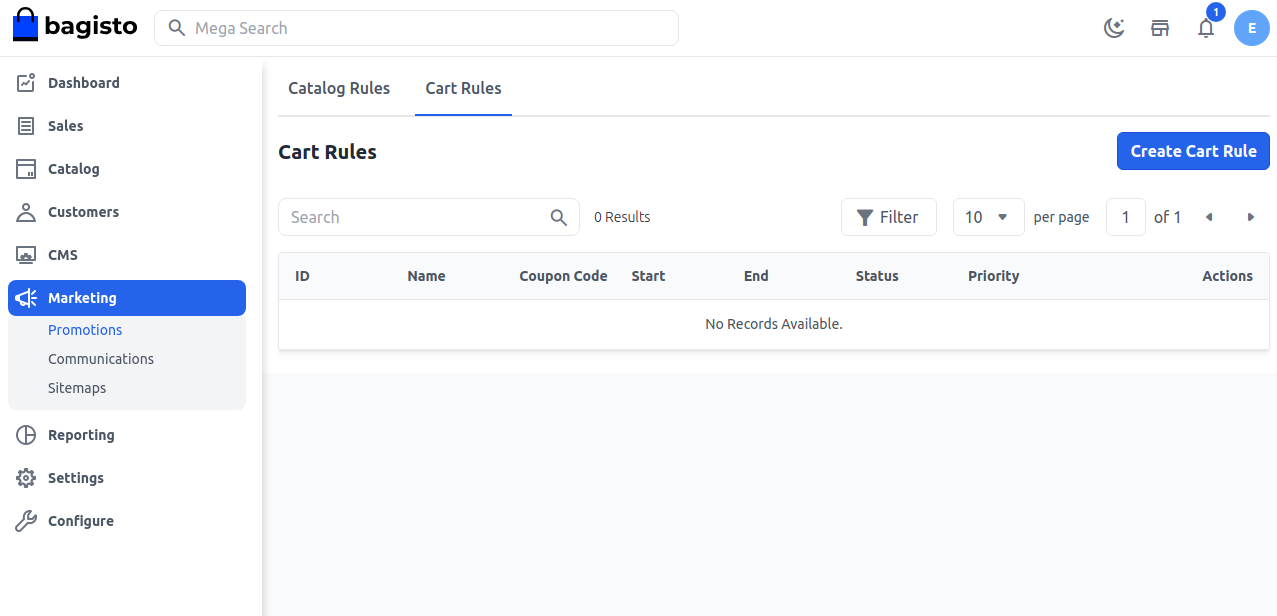
Task: Click the Create Cart Rule button
Action: click(1193, 151)
